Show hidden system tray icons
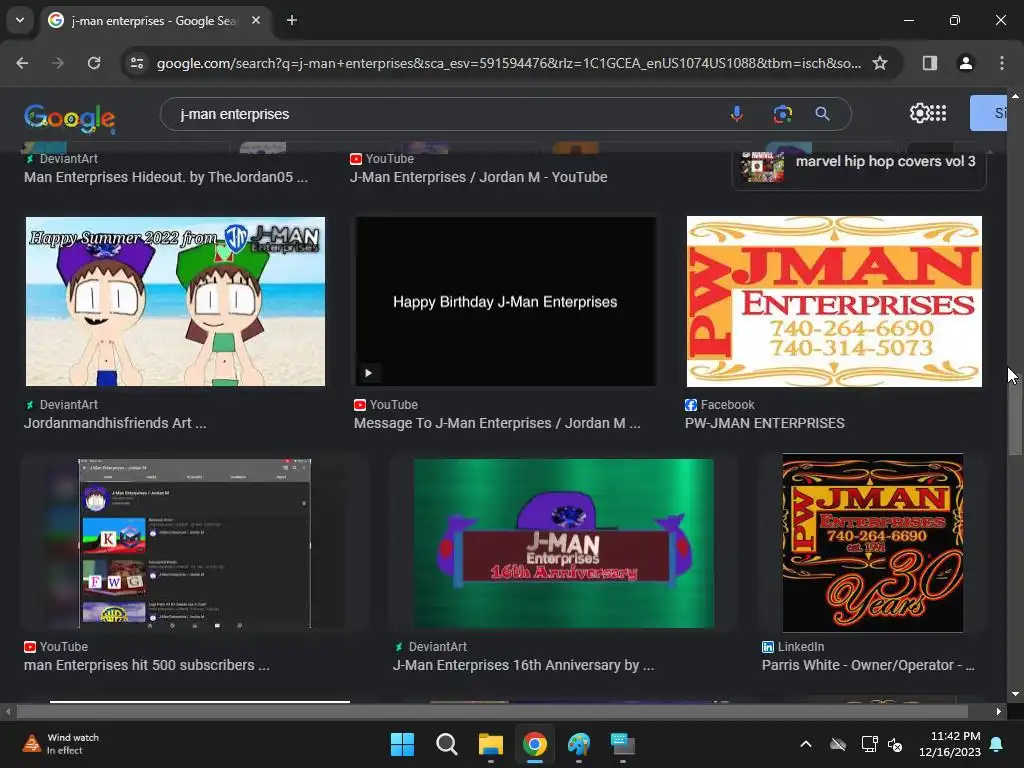This screenshot has width=1024, height=768. [806, 744]
